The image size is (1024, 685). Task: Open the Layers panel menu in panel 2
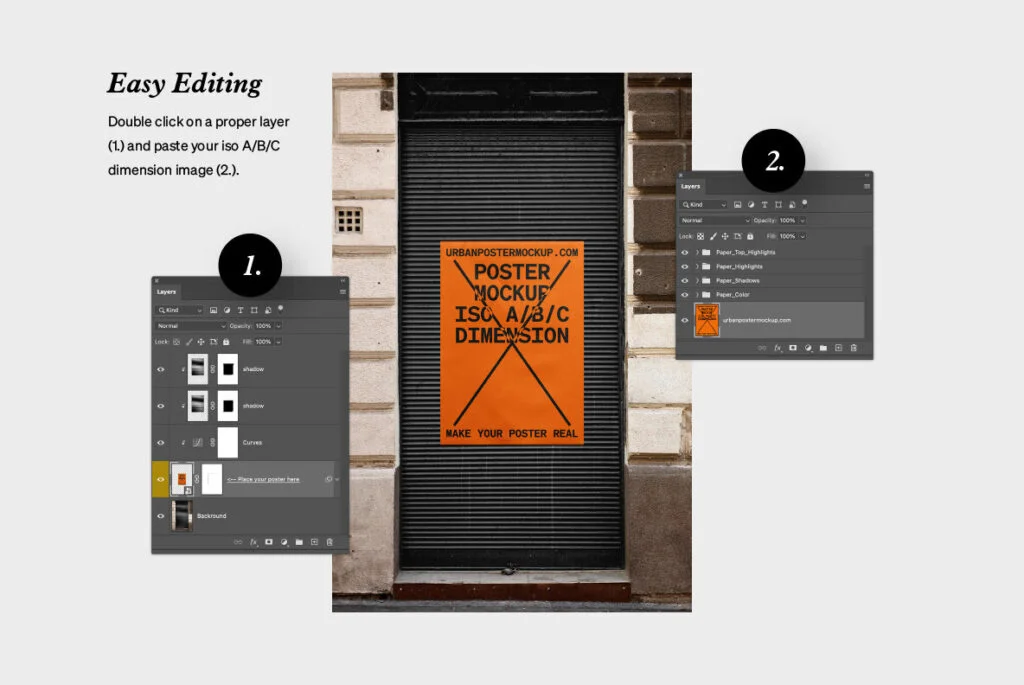867,186
